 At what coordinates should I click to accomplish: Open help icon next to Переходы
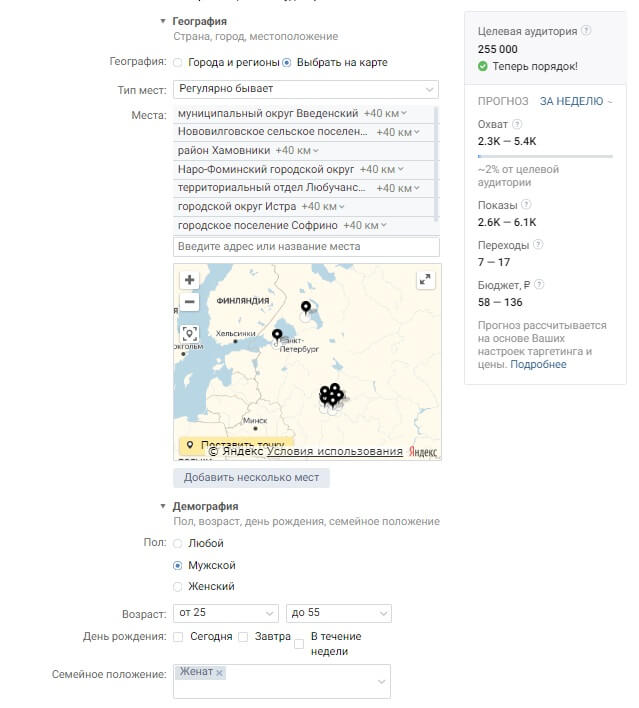coord(538,245)
